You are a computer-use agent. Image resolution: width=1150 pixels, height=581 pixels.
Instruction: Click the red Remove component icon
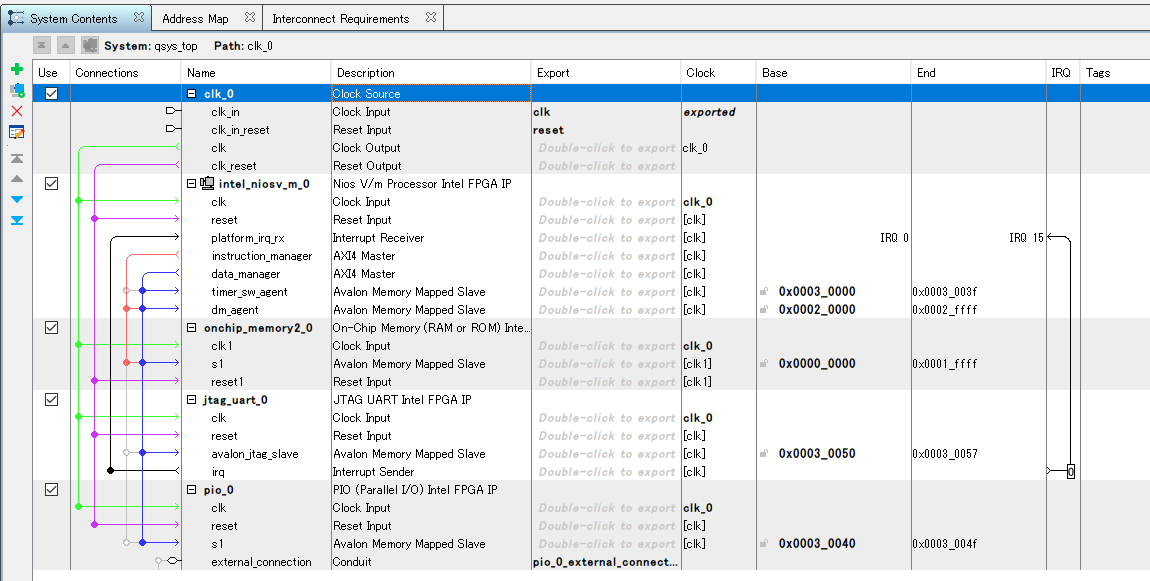point(17,110)
